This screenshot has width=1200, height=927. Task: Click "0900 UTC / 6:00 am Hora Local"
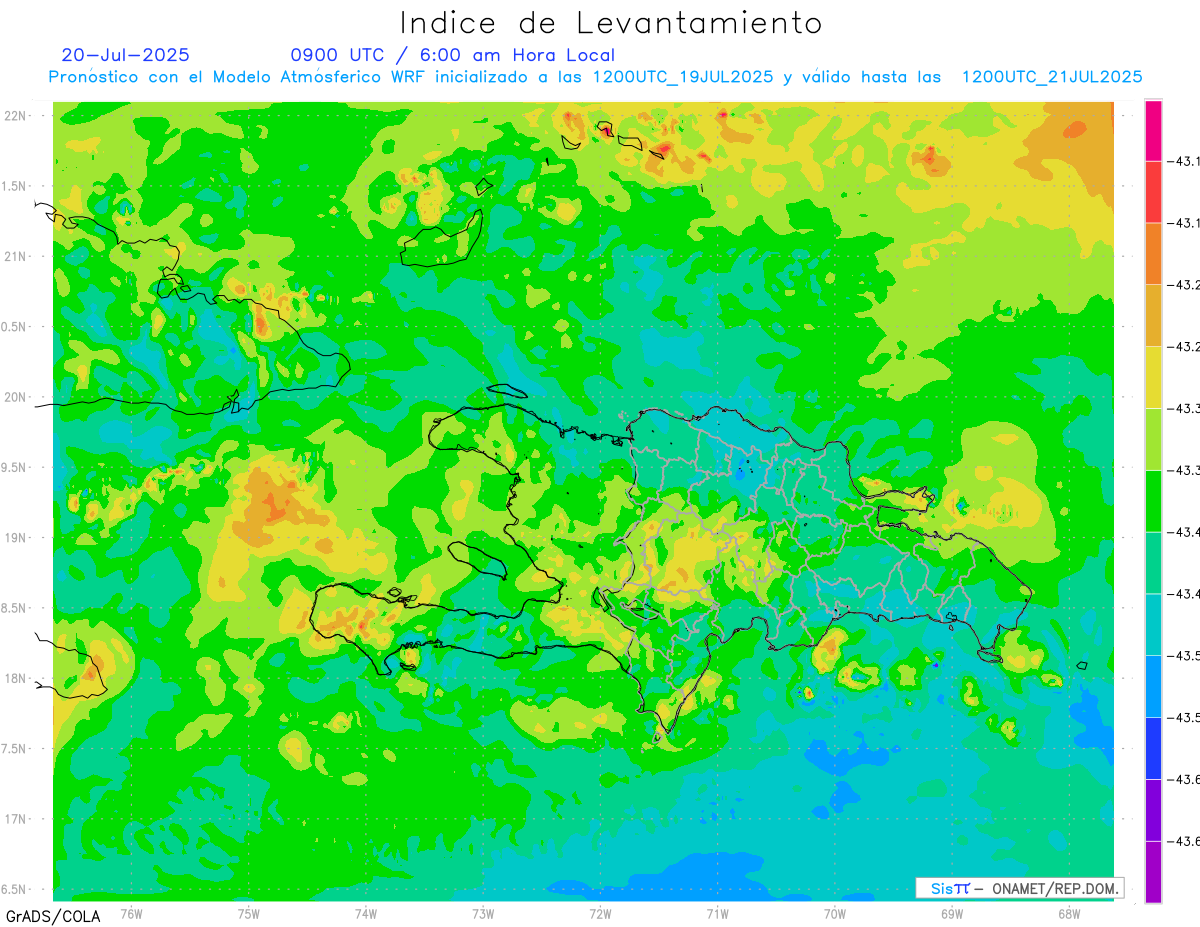pyautogui.click(x=453, y=55)
